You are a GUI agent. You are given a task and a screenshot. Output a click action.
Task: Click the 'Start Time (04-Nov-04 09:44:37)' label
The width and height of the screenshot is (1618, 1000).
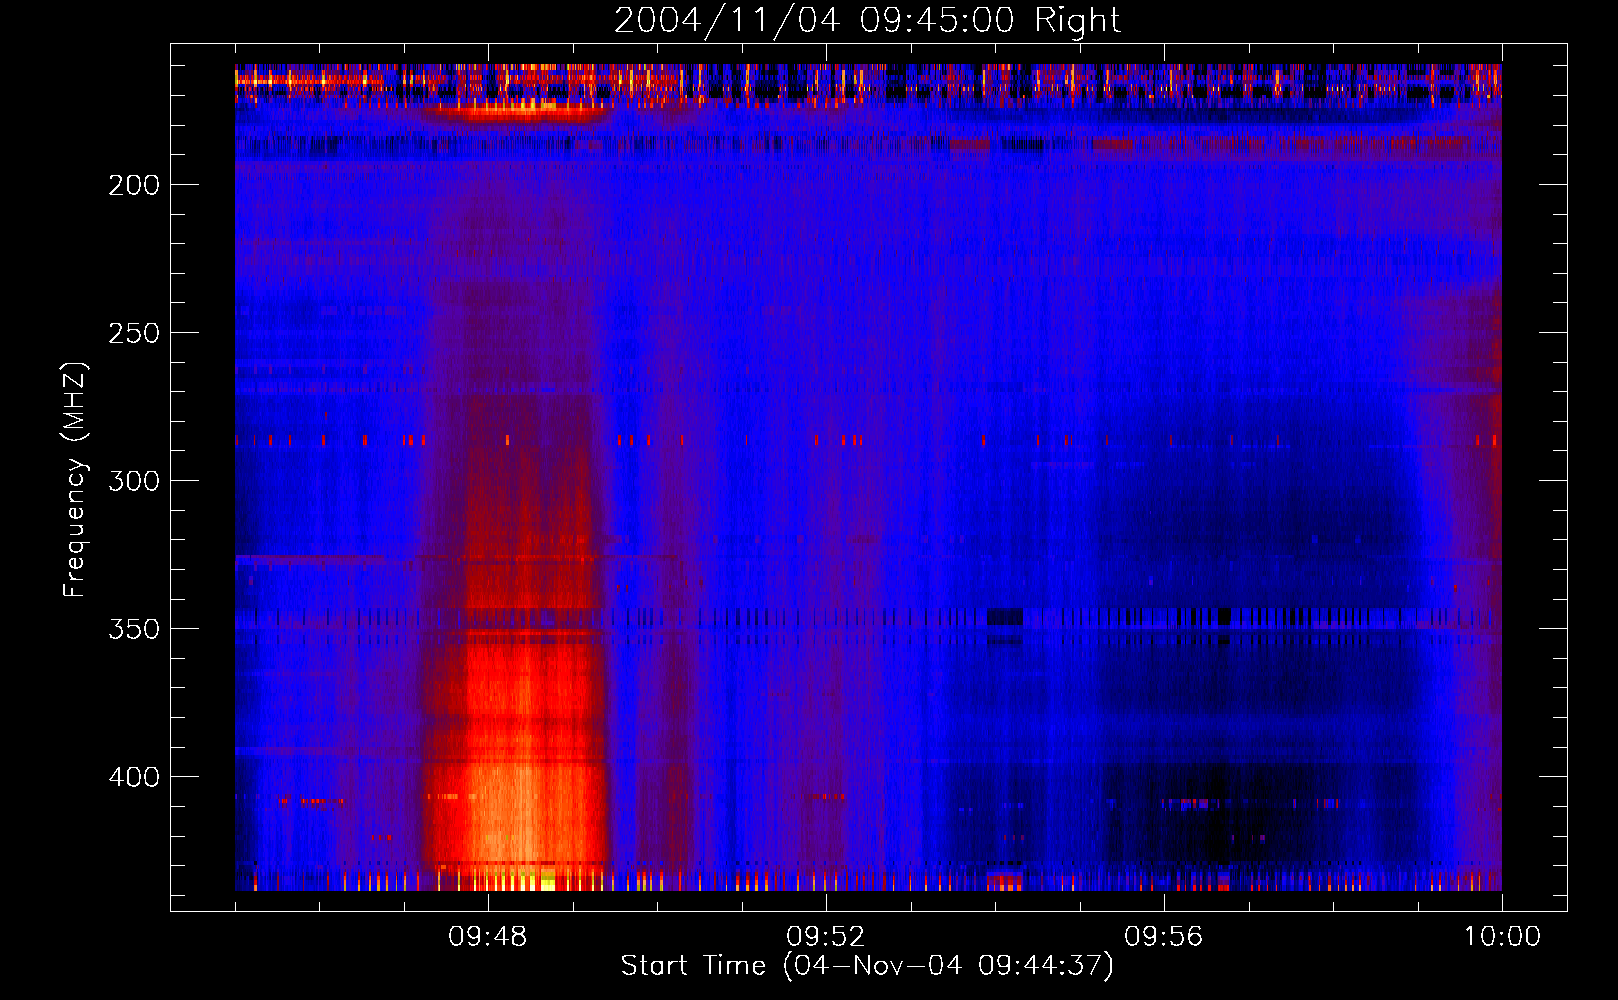pos(867,966)
